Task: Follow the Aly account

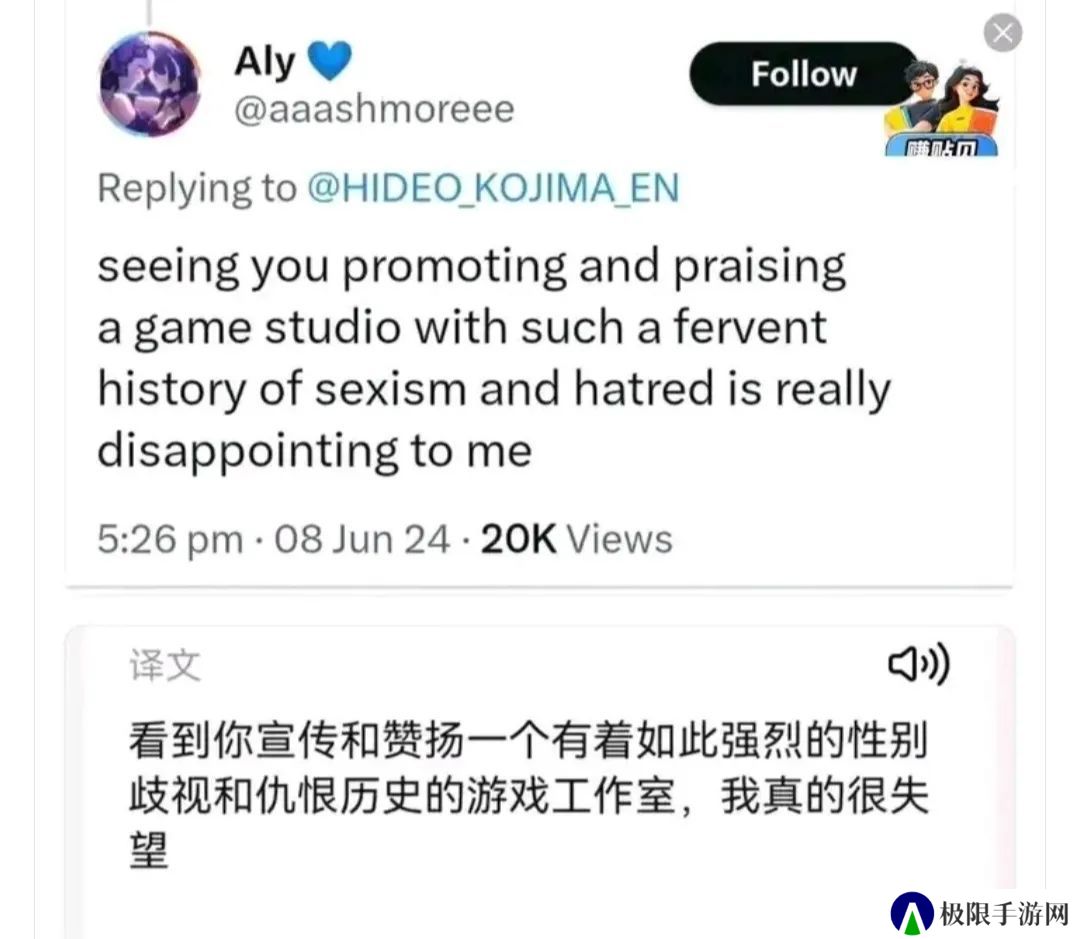Action: [x=803, y=74]
